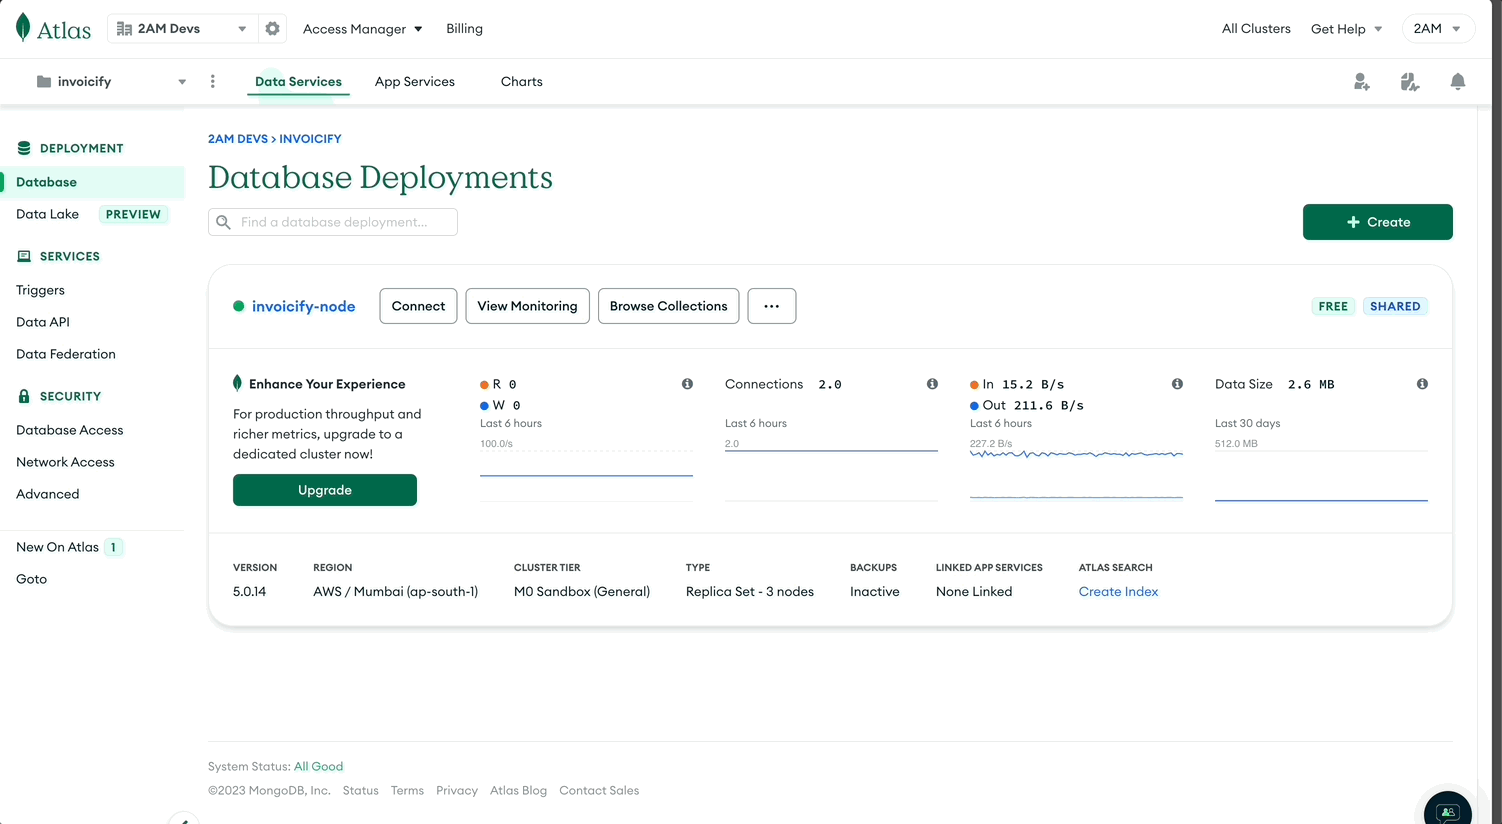Open Network Access in sidebar
Image resolution: width=1502 pixels, height=824 pixels.
click(65, 462)
